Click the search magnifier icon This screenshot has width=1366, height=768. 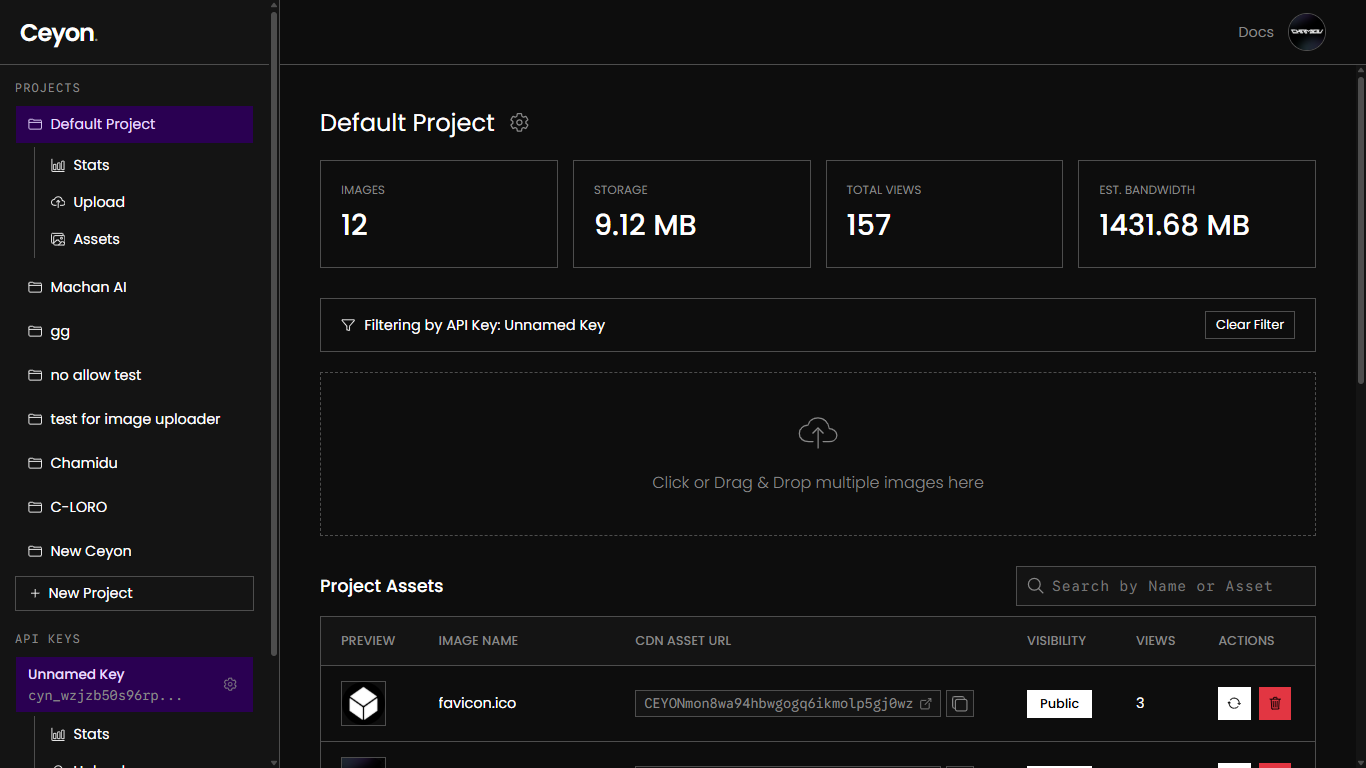[x=1036, y=586]
